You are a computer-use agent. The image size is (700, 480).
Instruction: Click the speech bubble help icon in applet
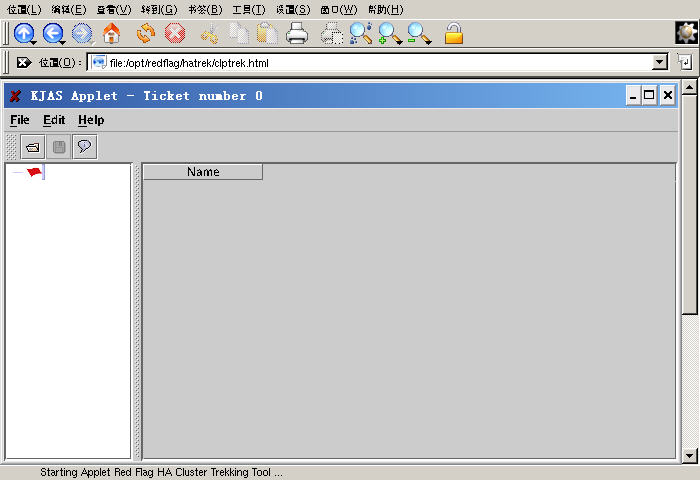(84, 147)
